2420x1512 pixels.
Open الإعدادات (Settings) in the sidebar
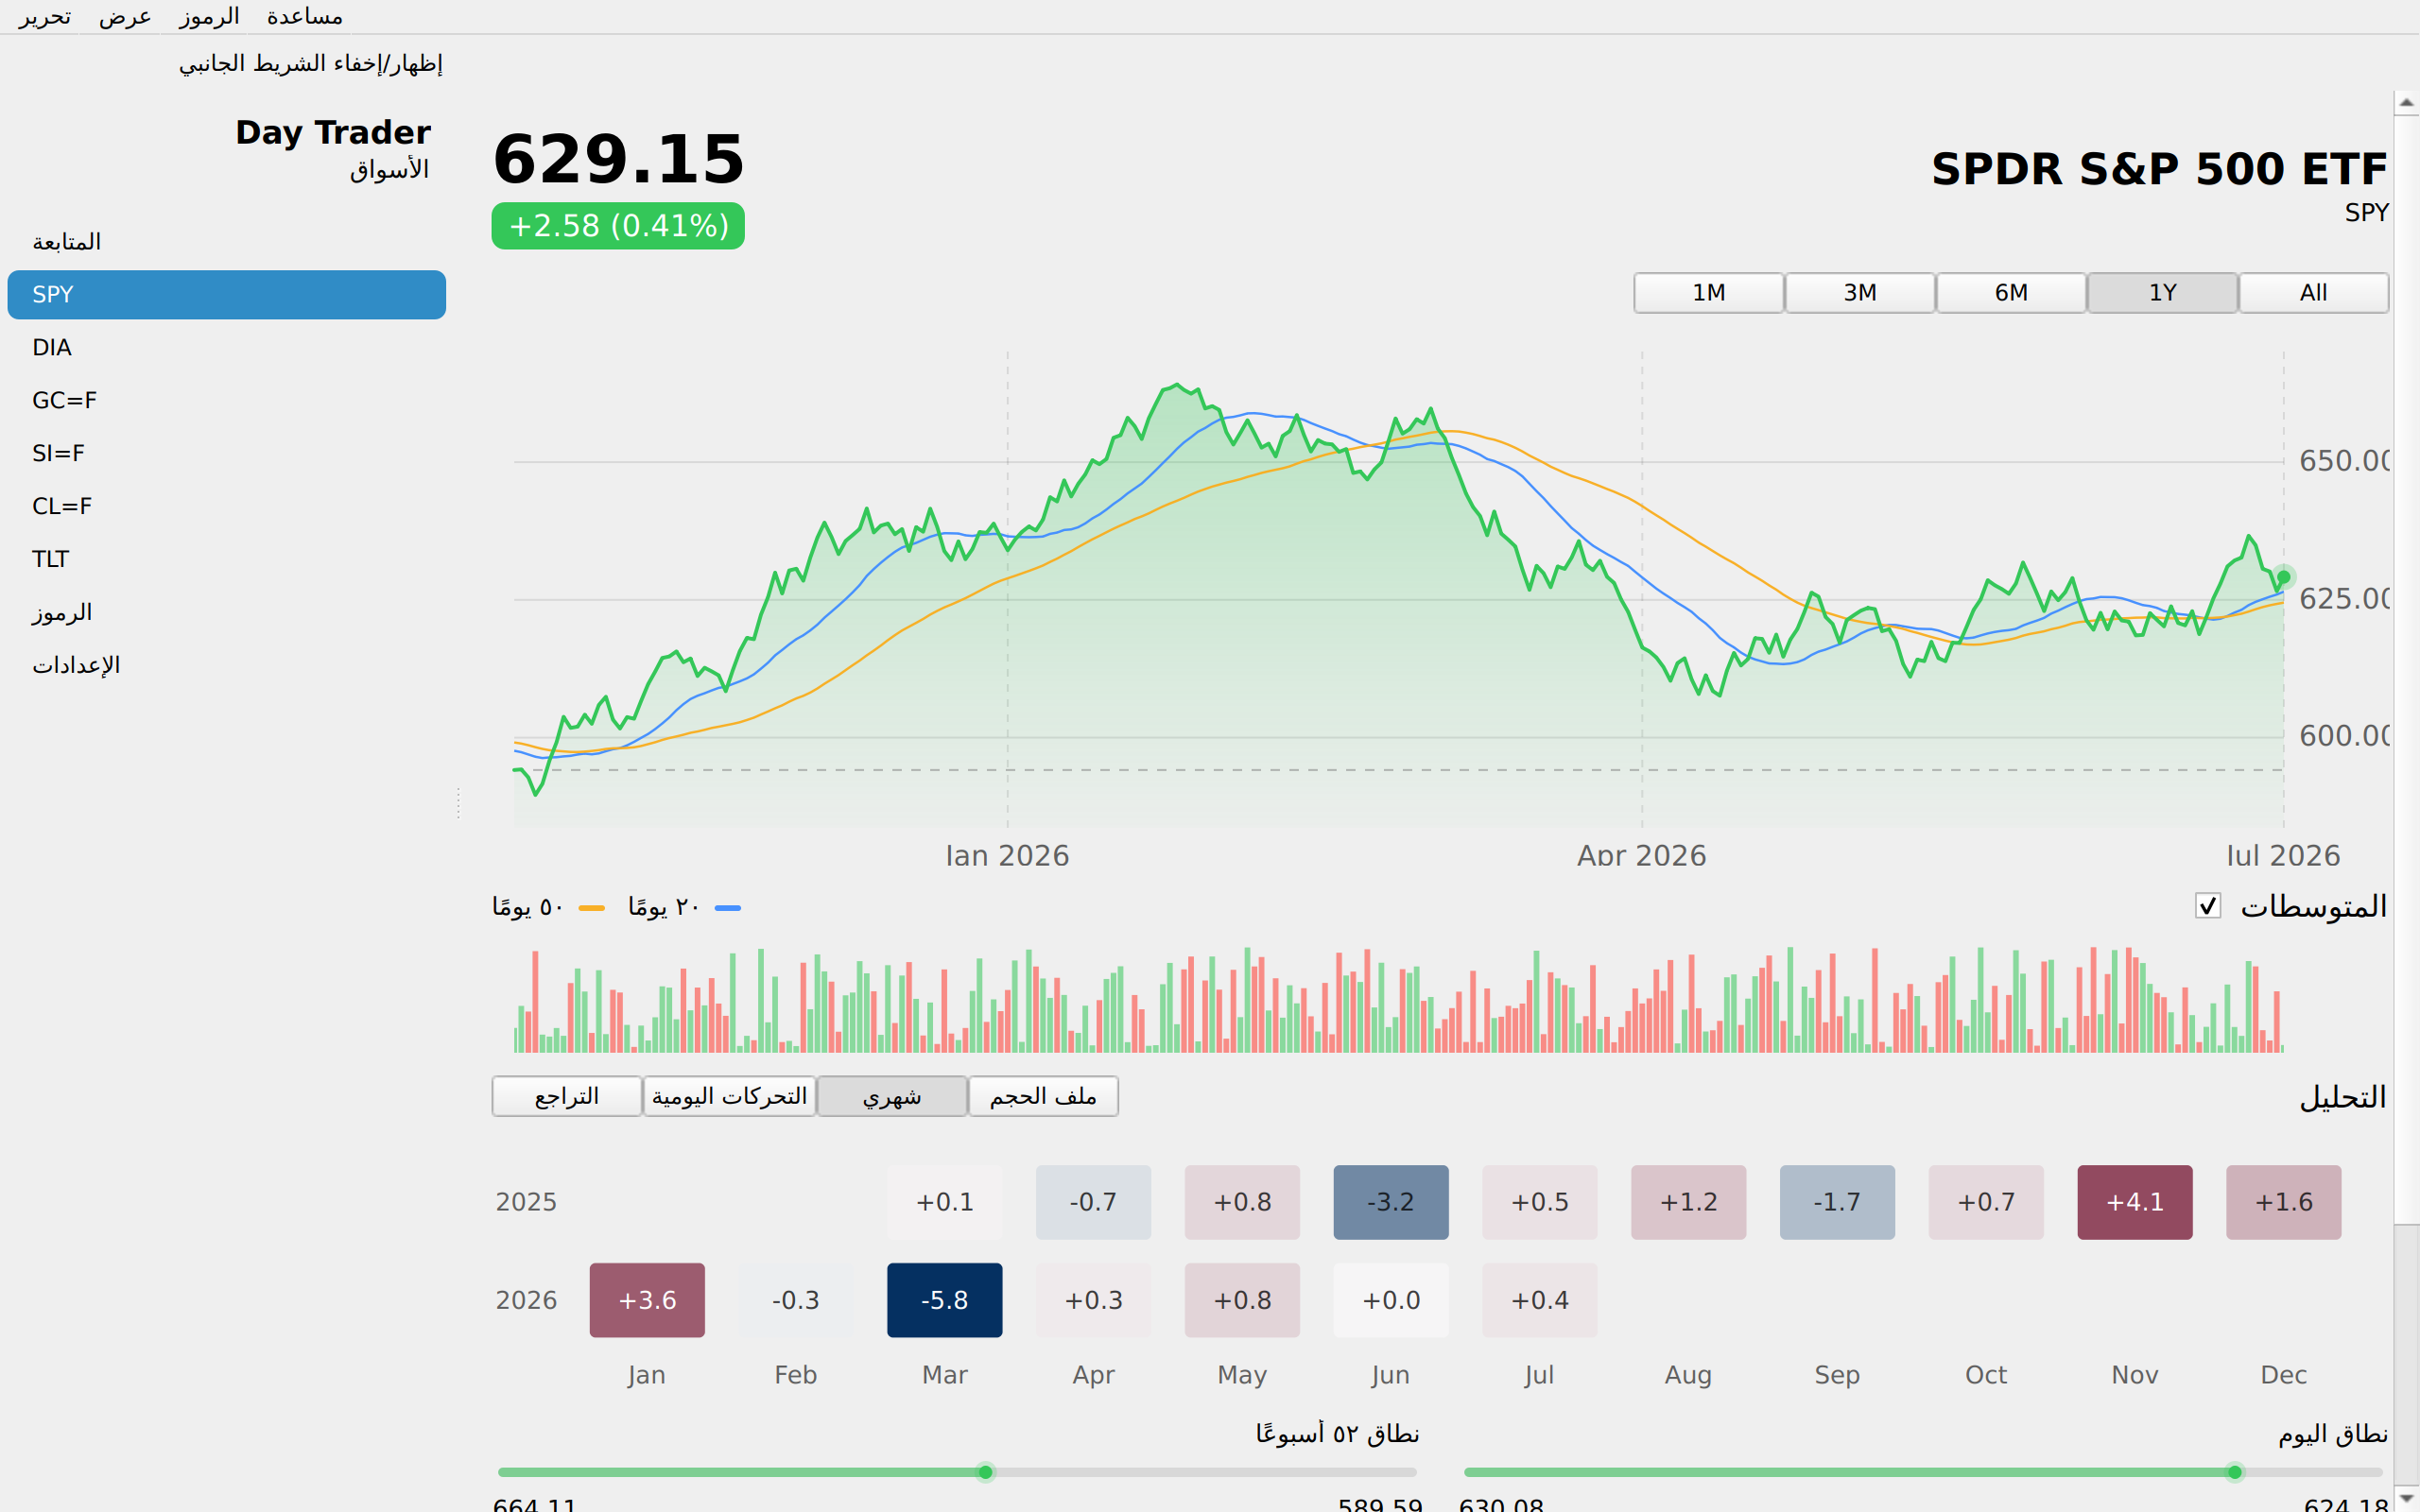pyautogui.click(x=227, y=666)
